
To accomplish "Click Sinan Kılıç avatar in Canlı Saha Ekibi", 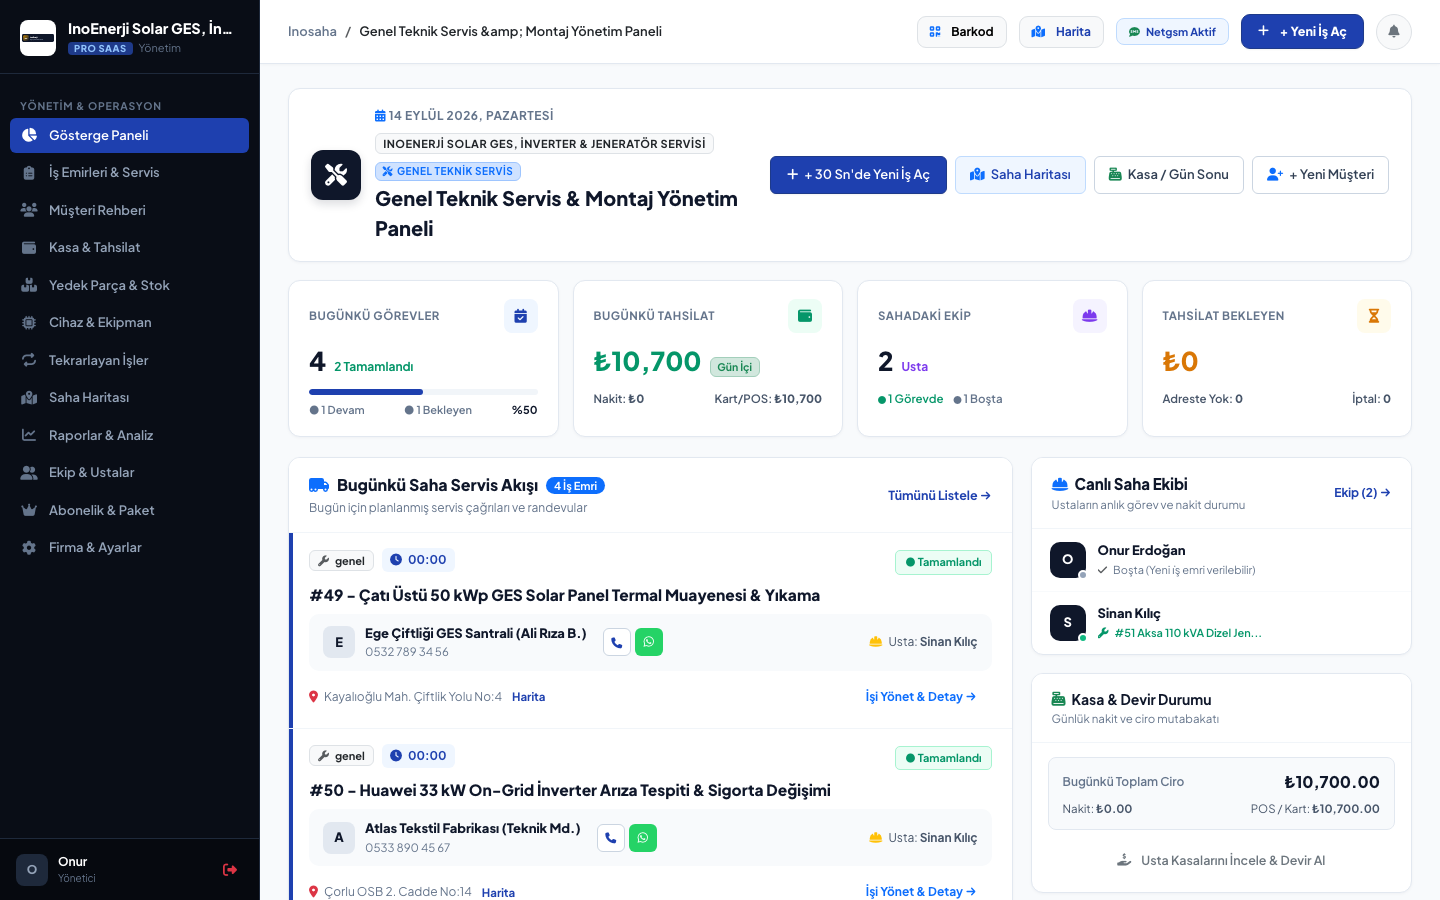I will tap(1068, 623).
